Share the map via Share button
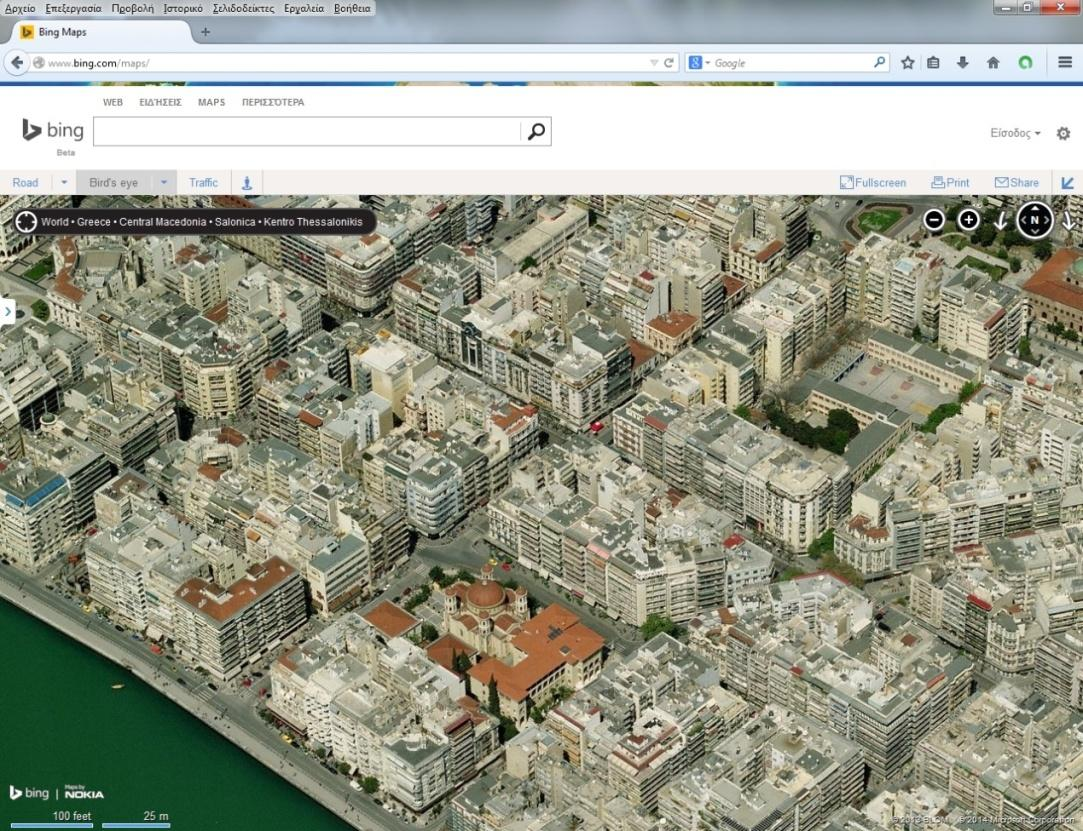Image resolution: width=1083 pixels, height=831 pixels. coord(1017,182)
